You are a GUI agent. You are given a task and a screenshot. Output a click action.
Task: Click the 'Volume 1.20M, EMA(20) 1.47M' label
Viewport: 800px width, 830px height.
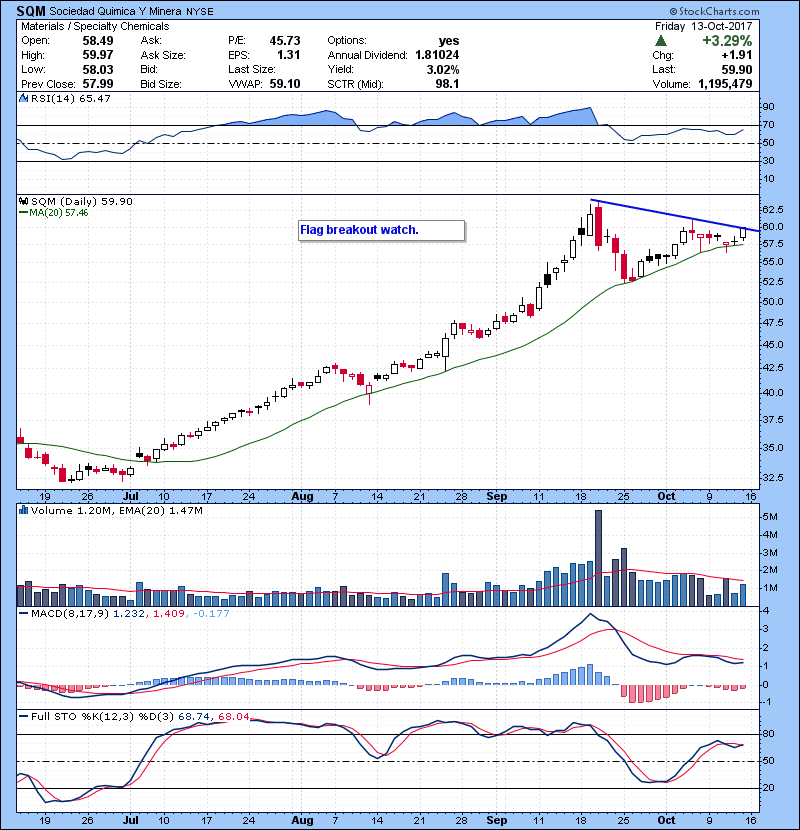point(116,510)
